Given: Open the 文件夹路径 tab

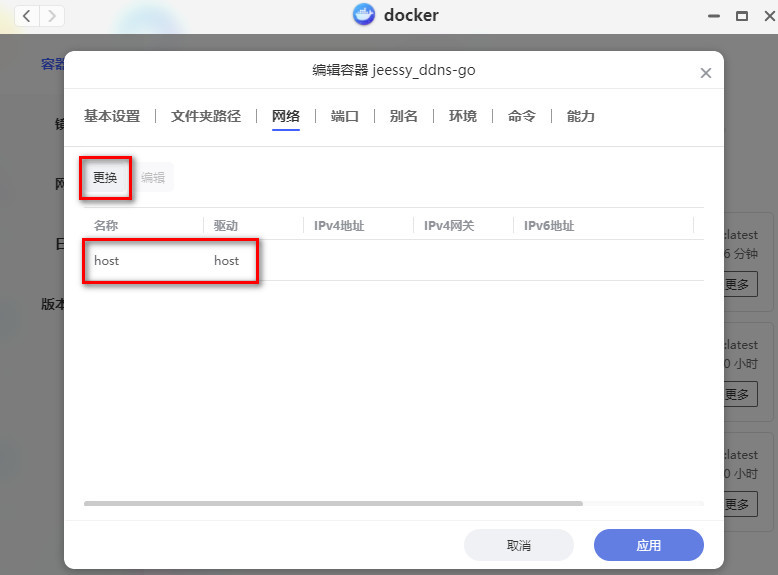Looking at the screenshot, I should (206, 116).
